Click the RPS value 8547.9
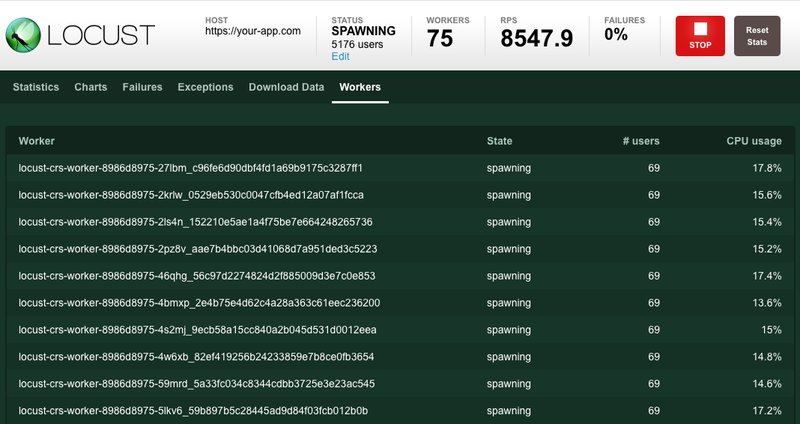The image size is (800, 424). (x=537, y=39)
